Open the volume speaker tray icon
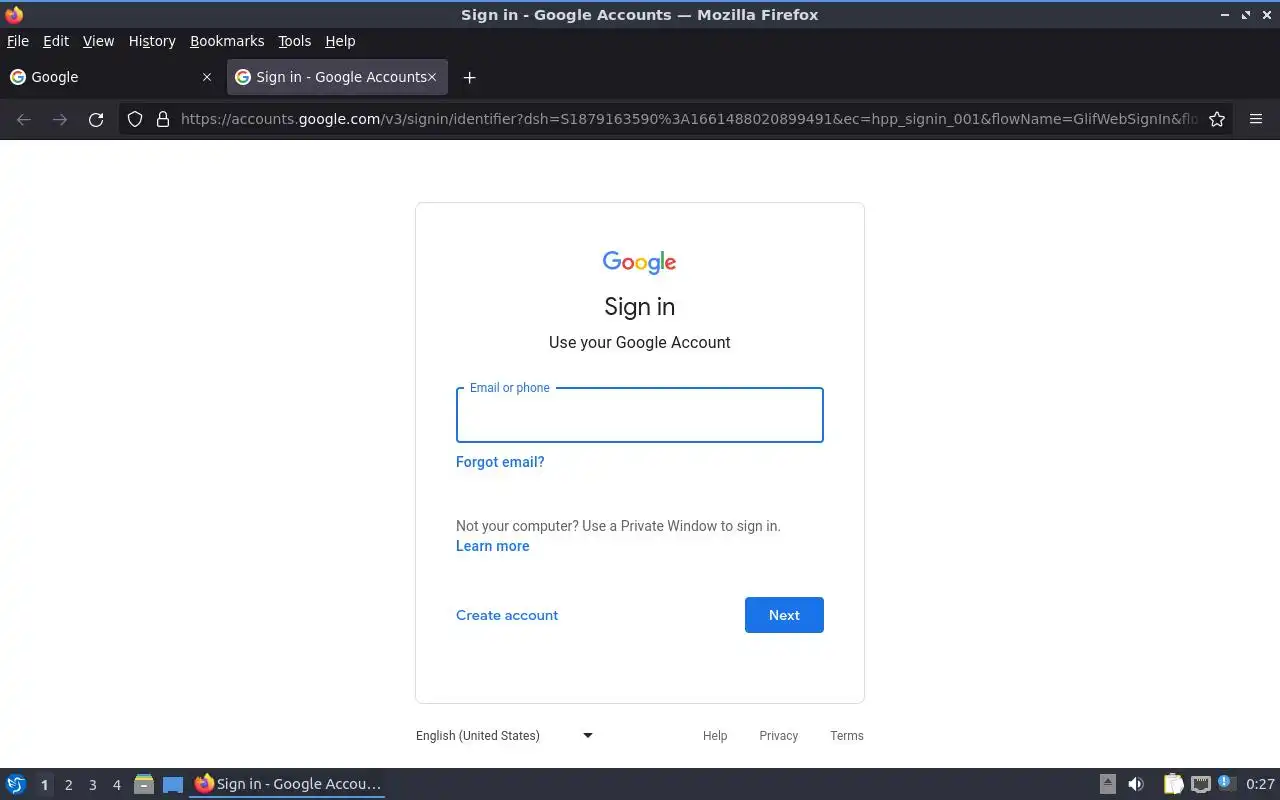 point(1136,784)
